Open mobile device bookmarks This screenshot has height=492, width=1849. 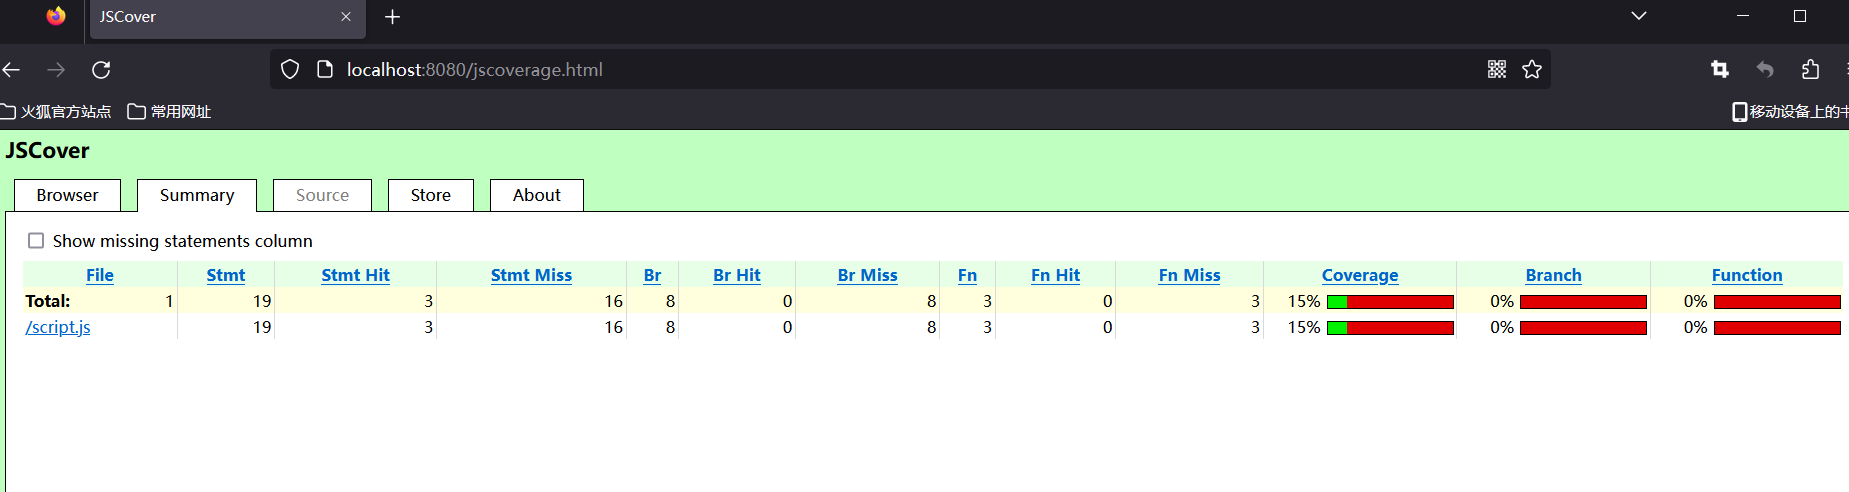click(x=1790, y=111)
